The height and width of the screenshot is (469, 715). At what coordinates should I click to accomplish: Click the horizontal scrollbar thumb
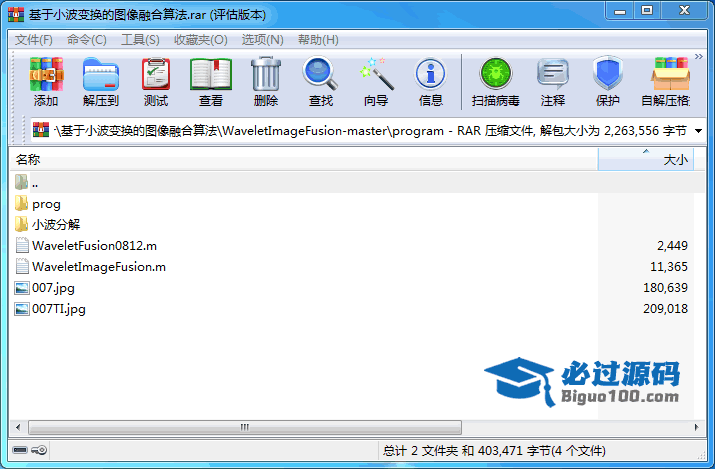pyautogui.click(x=245, y=427)
